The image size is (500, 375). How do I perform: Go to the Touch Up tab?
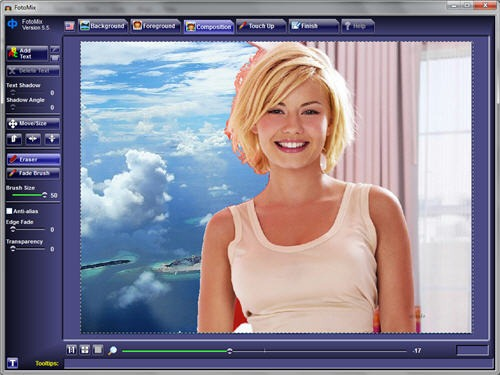tap(261, 26)
